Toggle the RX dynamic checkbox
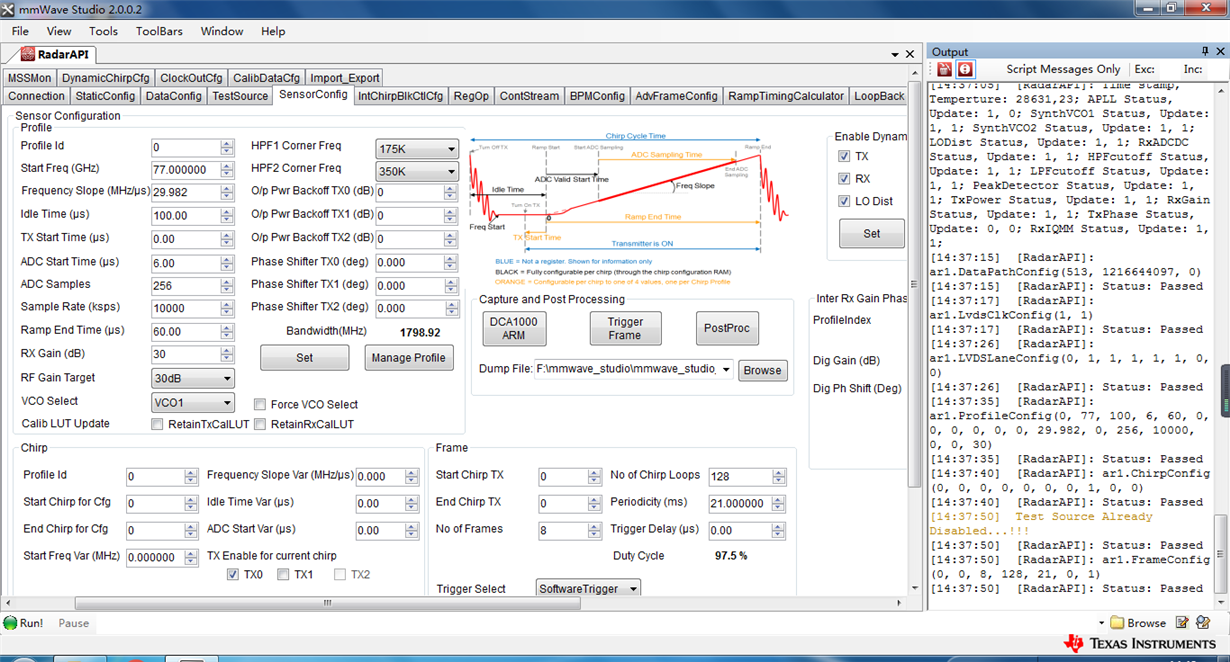This screenshot has width=1230, height=662. (845, 179)
